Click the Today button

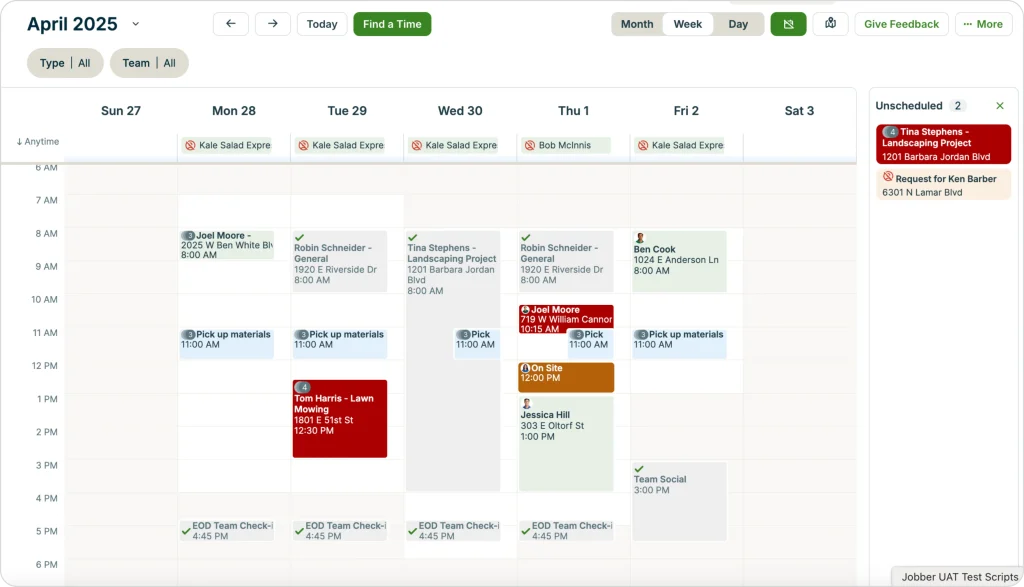321,23
